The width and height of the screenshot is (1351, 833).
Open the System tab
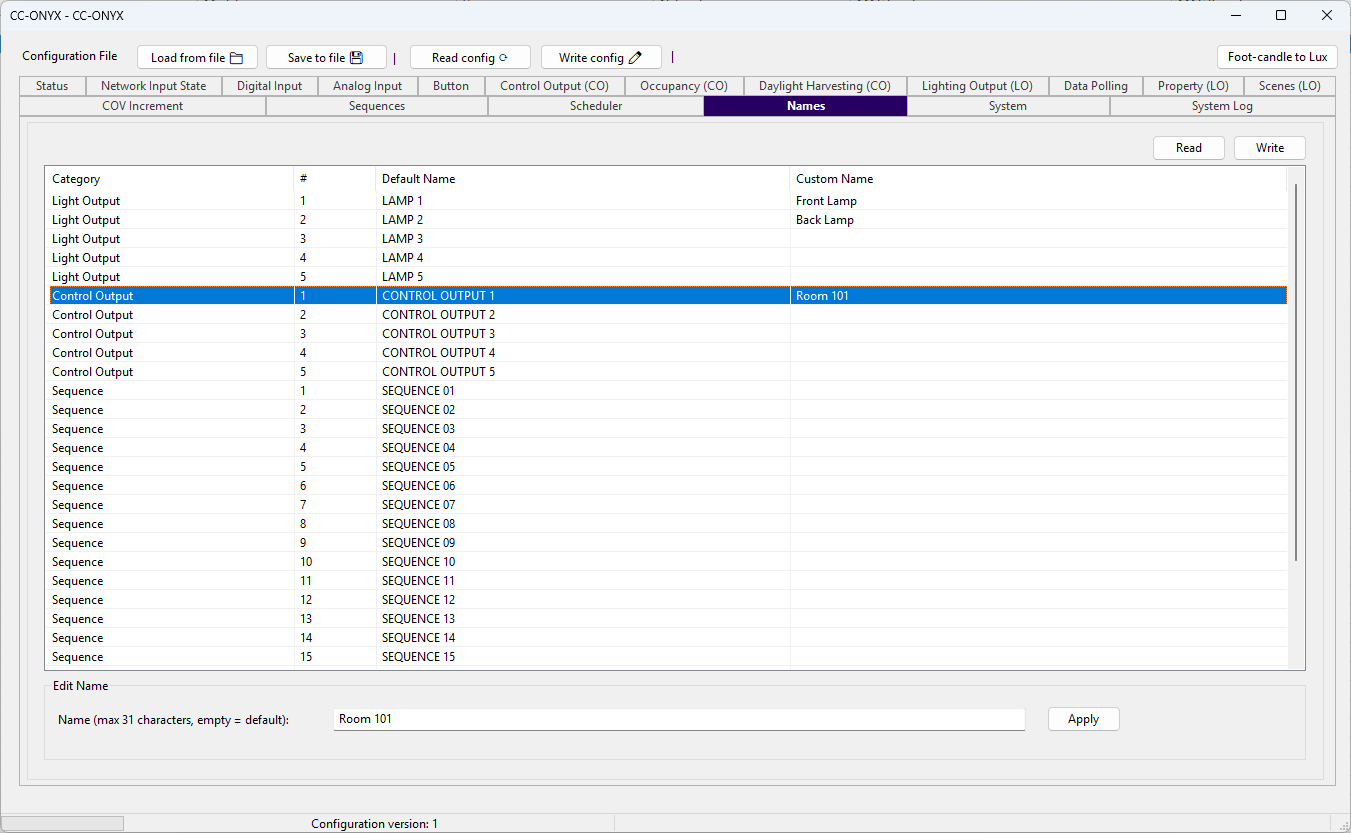pos(1008,106)
